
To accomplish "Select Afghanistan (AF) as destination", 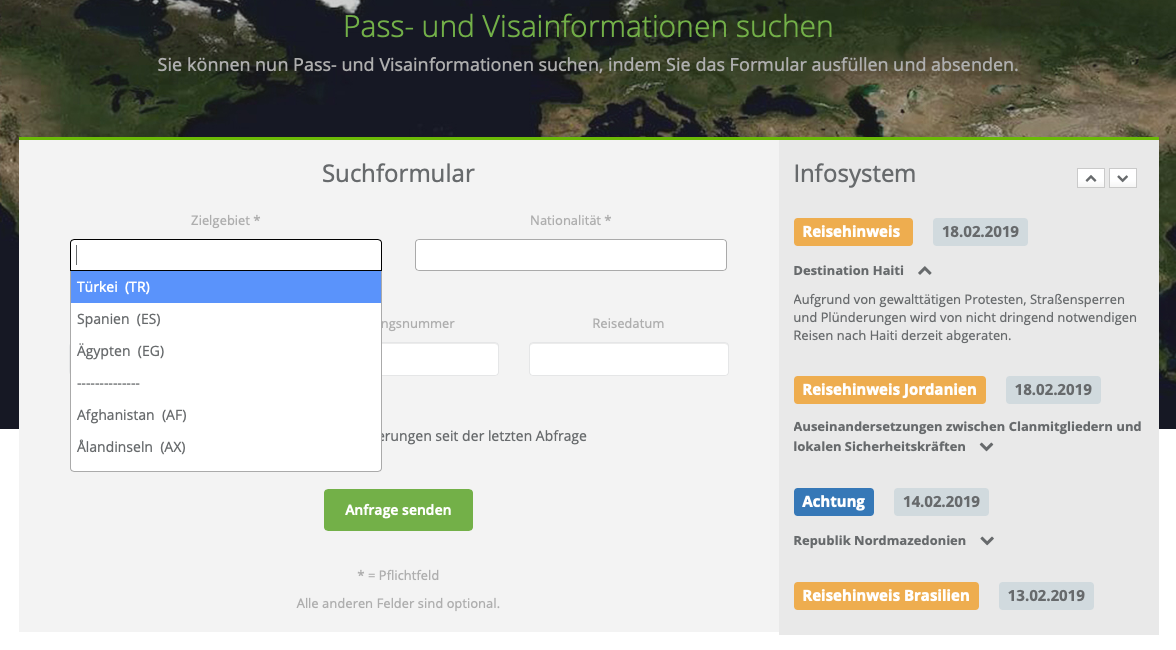I will [226, 415].
